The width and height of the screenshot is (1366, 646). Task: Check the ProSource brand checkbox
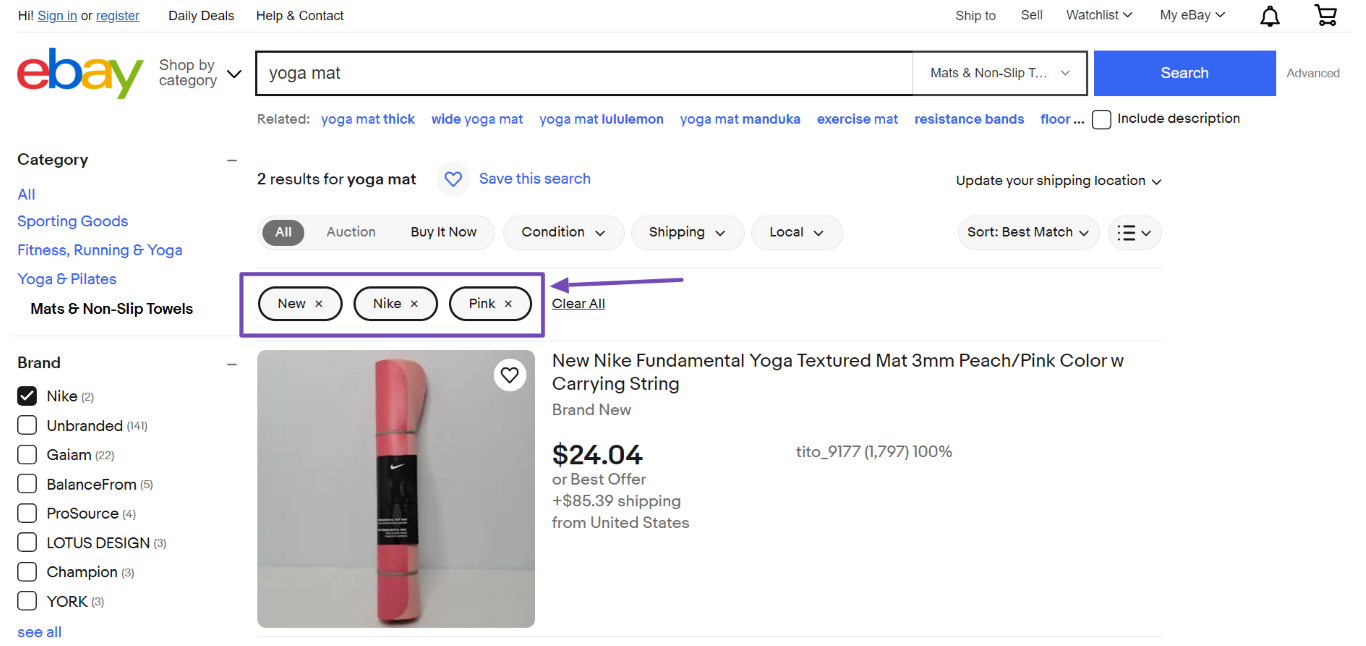tap(27, 513)
